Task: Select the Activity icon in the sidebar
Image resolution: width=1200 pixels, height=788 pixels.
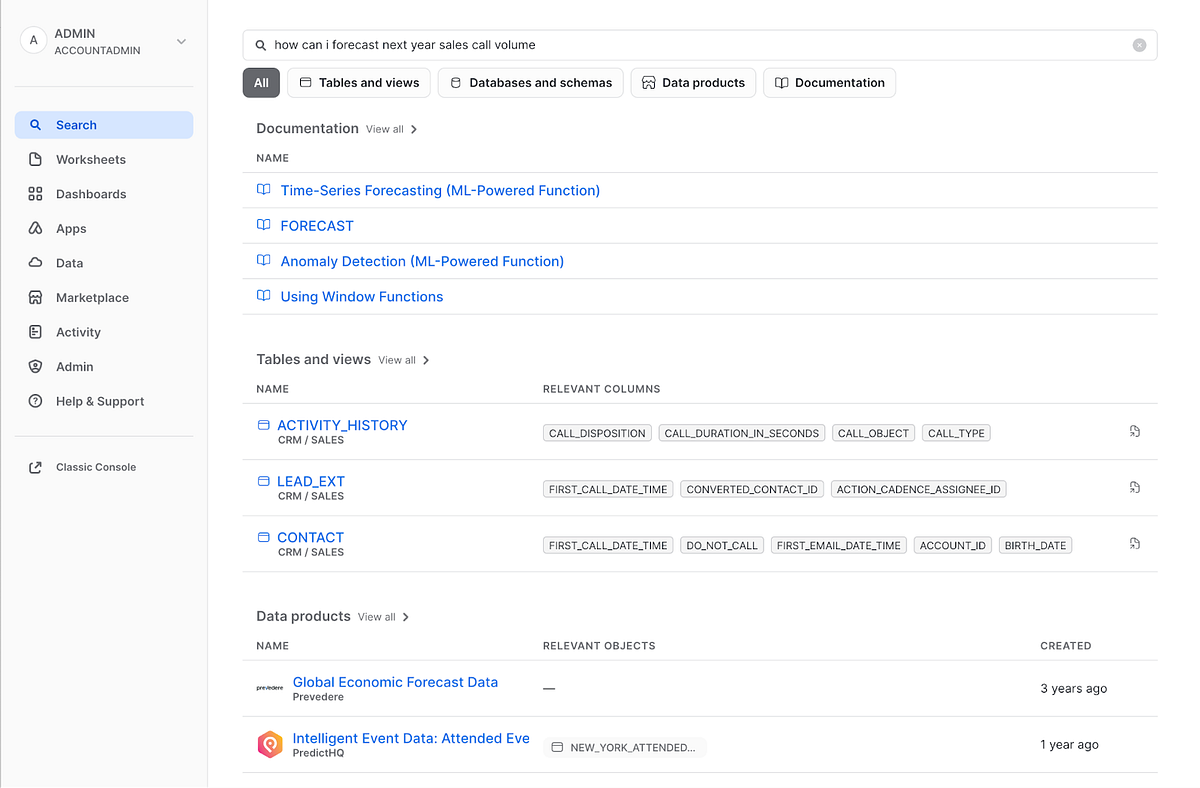Action: point(36,331)
